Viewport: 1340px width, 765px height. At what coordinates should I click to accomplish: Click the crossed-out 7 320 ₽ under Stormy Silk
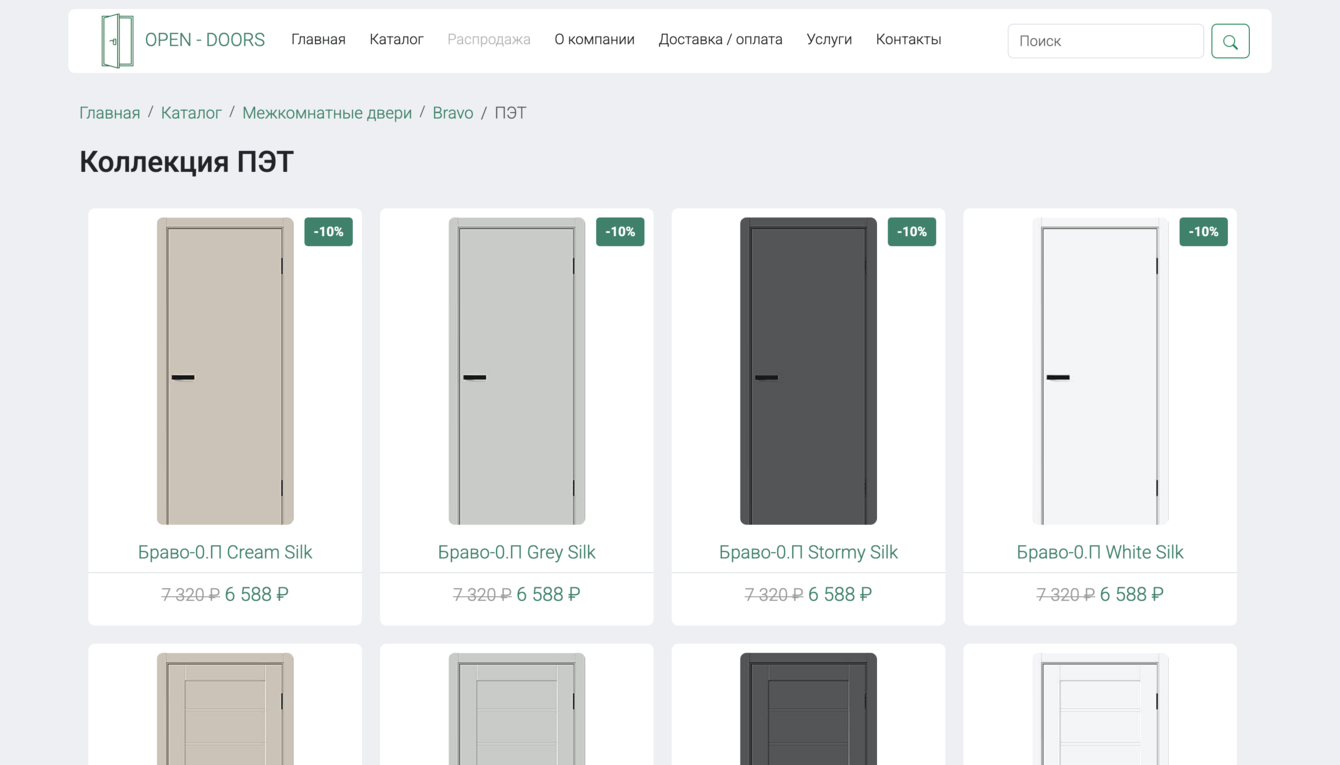pyautogui.click(x=774, y=595)
